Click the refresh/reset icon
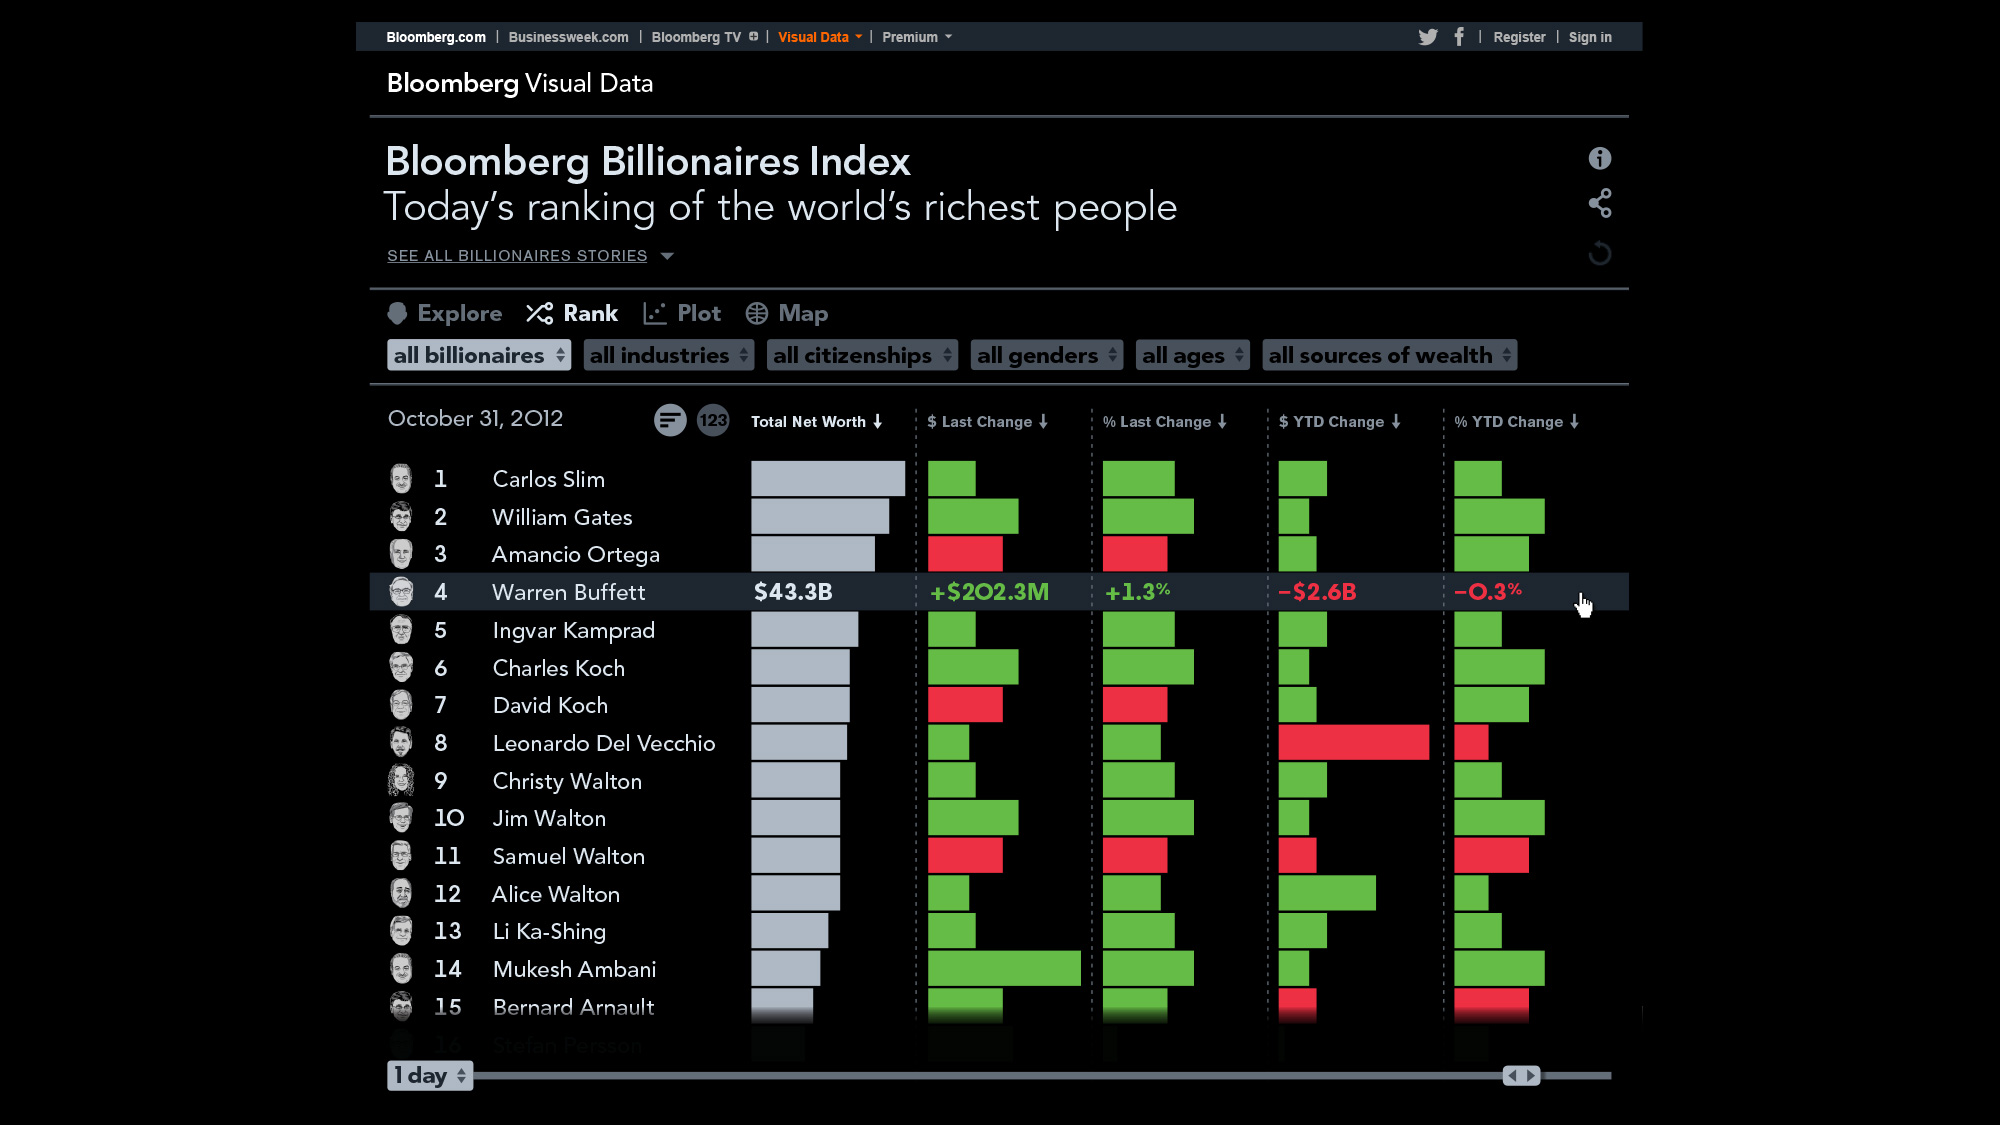This screenshot has height=1125, width=2000. pyautogui.click(x=1600, y=253)
